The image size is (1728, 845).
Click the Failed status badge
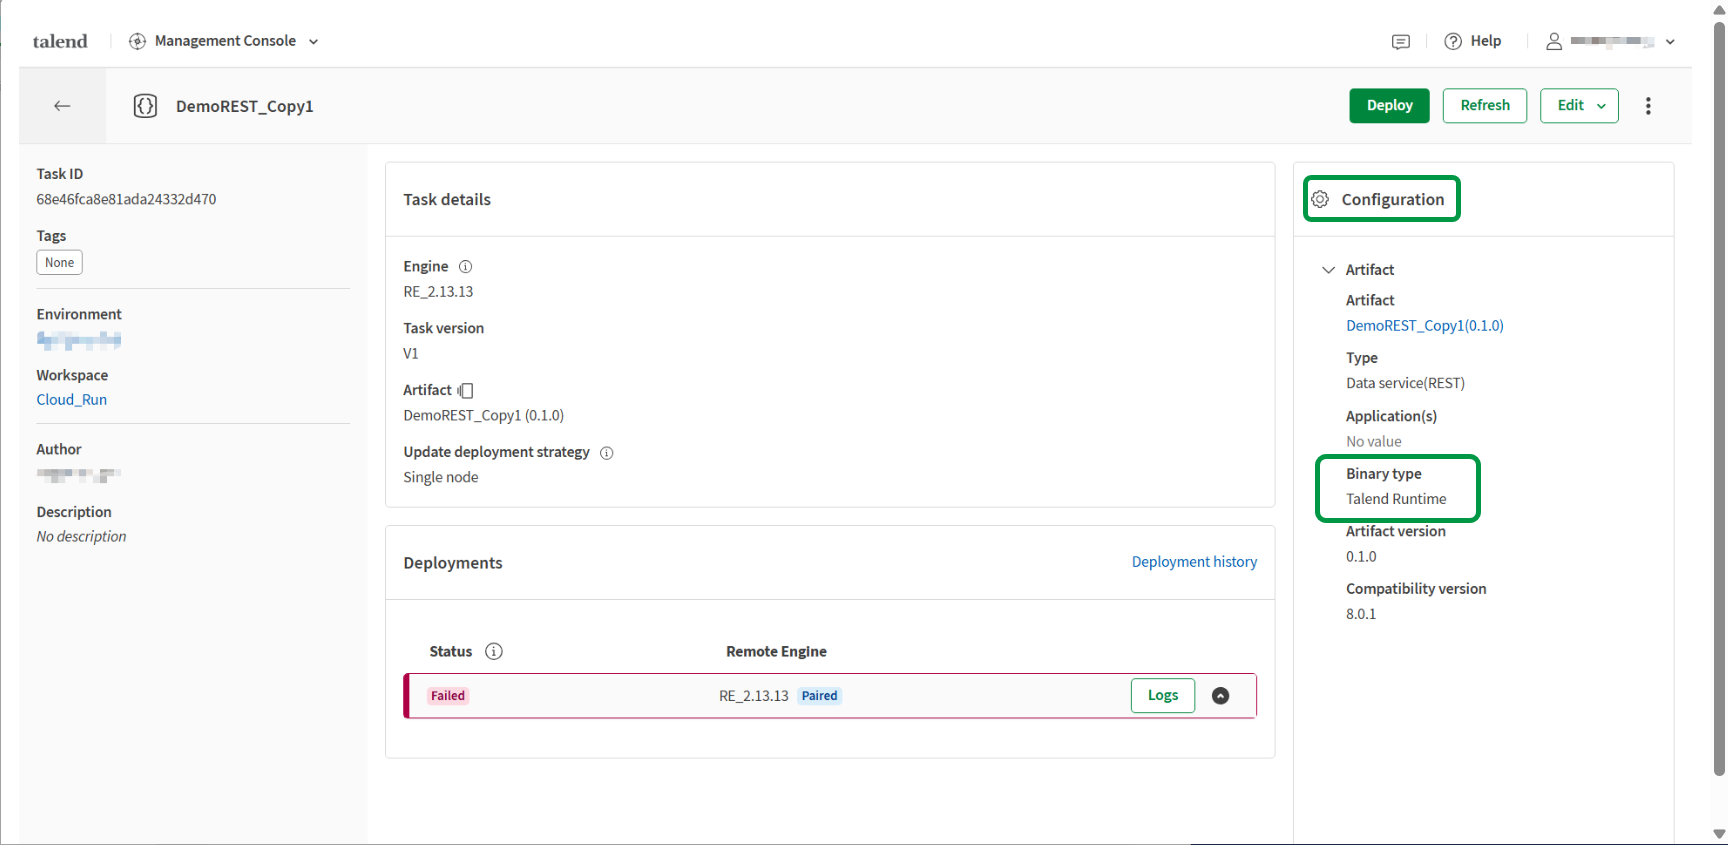(448, 696)
